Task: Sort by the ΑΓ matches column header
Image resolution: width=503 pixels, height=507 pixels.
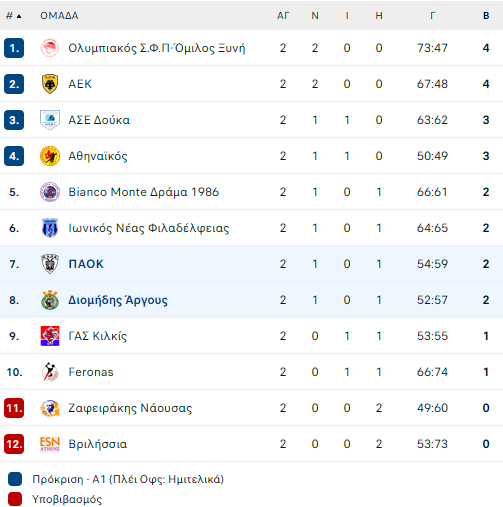Action: pos(283,16)
